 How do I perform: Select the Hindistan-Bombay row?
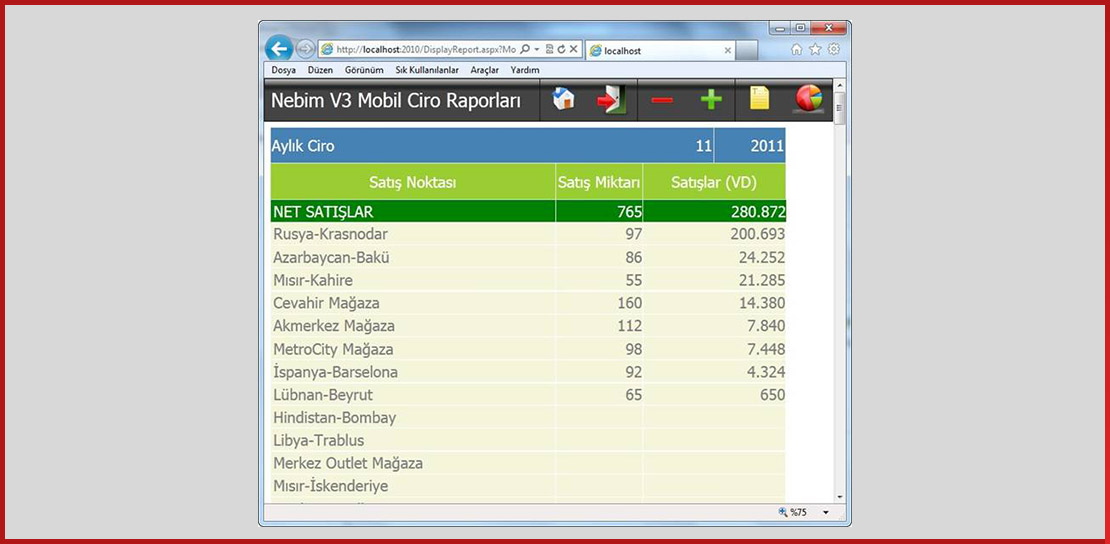[x=528, y=417]
